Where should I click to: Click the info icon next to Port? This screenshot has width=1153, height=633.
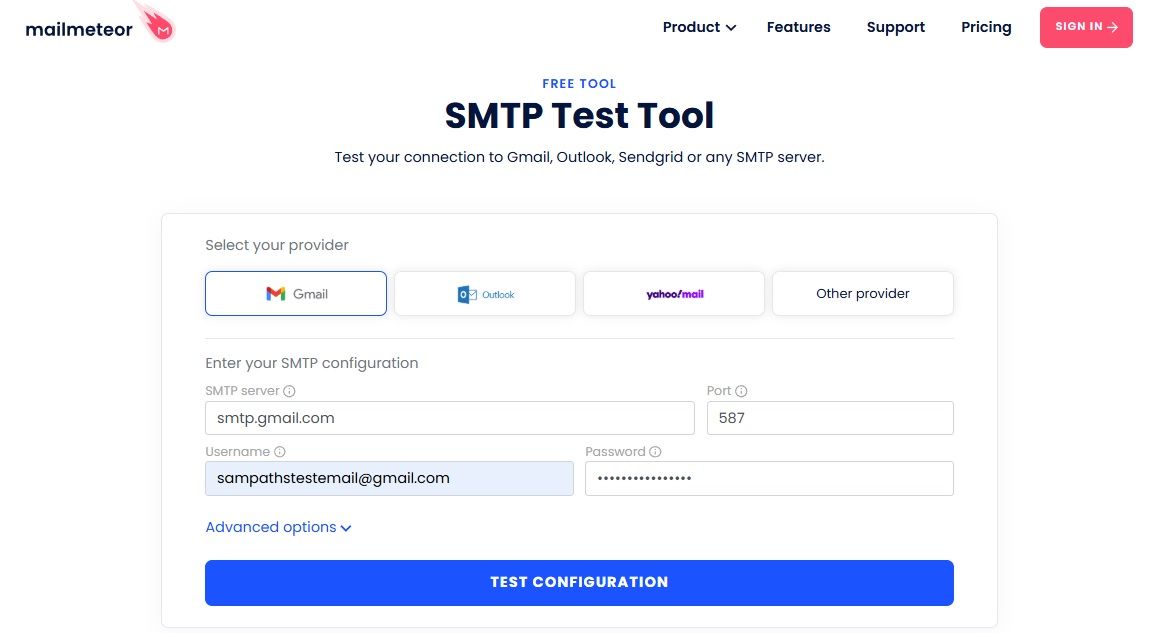pyautogui.click(x=743, y=391)
